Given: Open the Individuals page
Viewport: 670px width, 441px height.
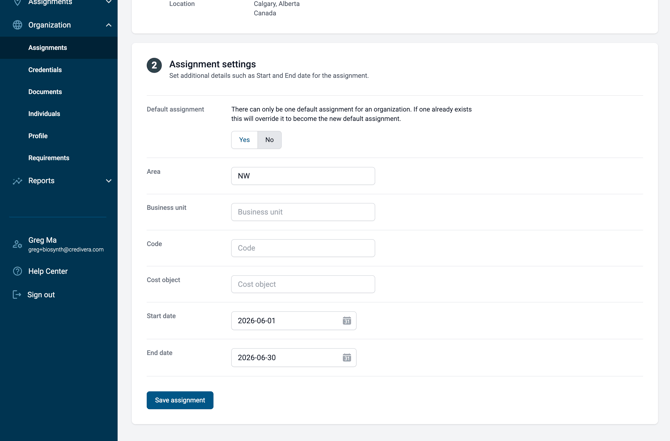Looking at the screenshot, I should click(x=44, y=114).
